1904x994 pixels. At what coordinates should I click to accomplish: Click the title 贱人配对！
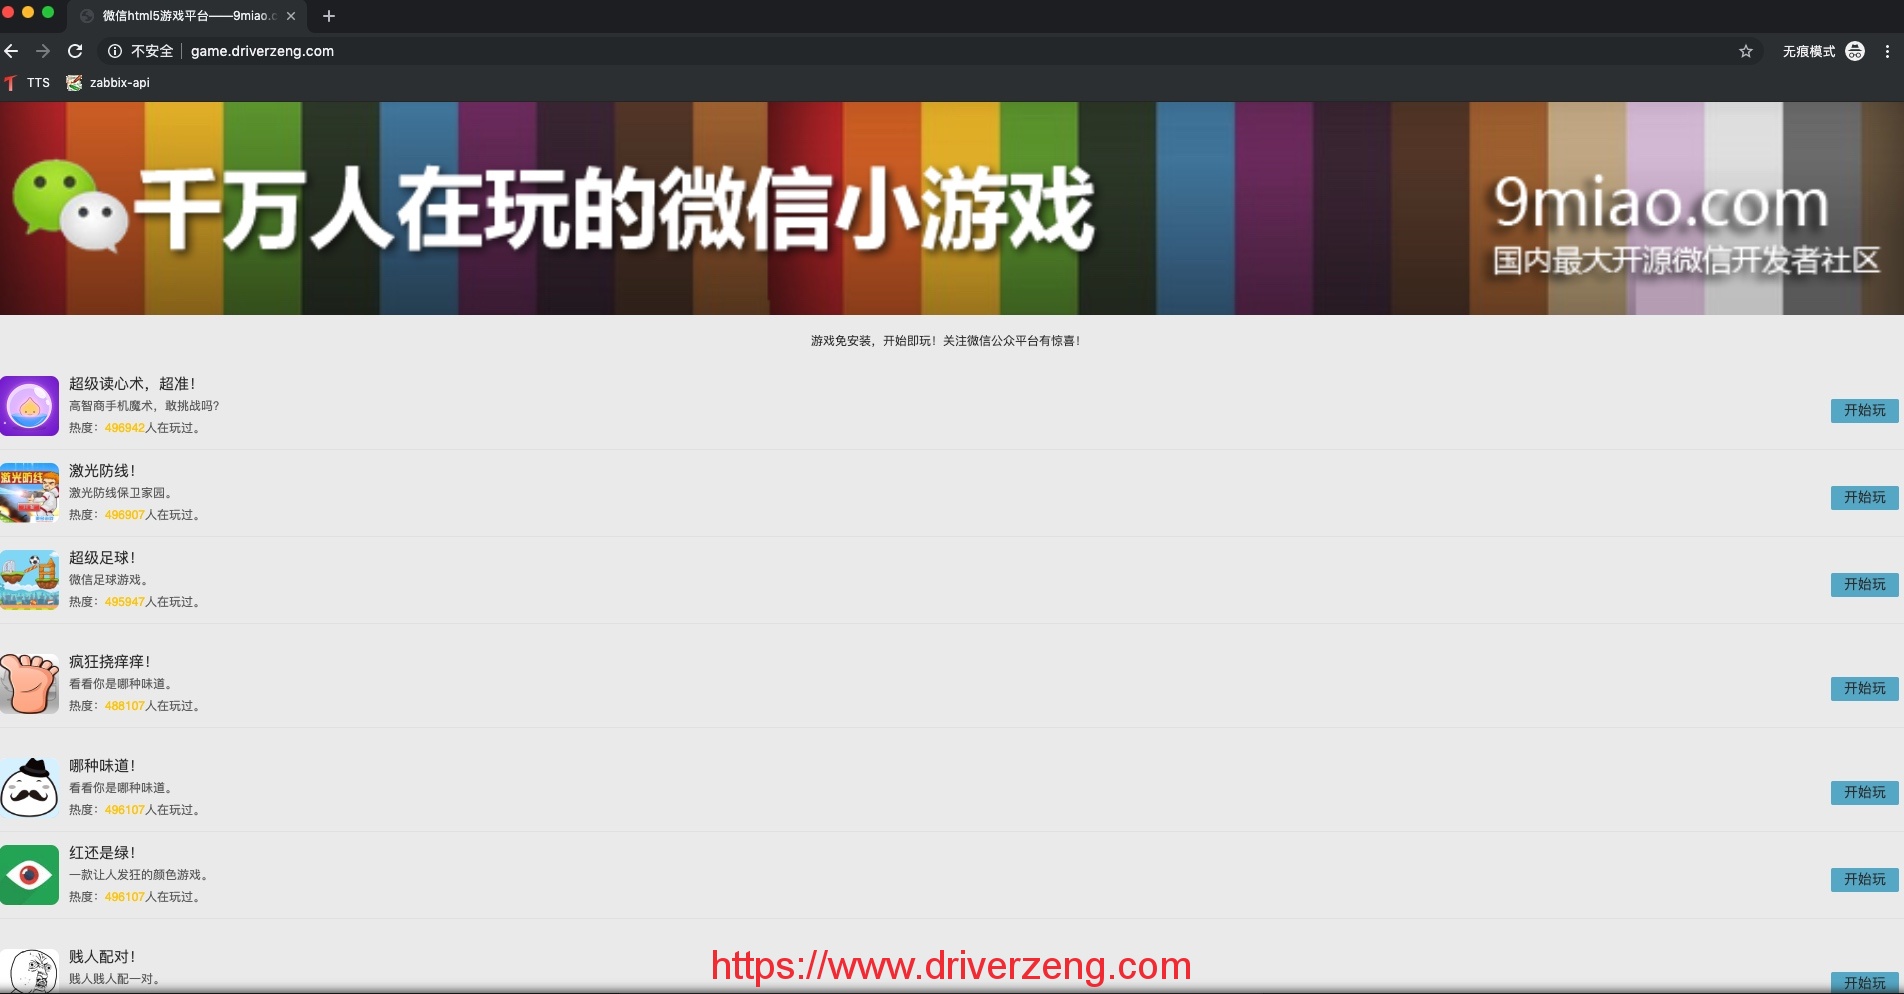(103, 957)
